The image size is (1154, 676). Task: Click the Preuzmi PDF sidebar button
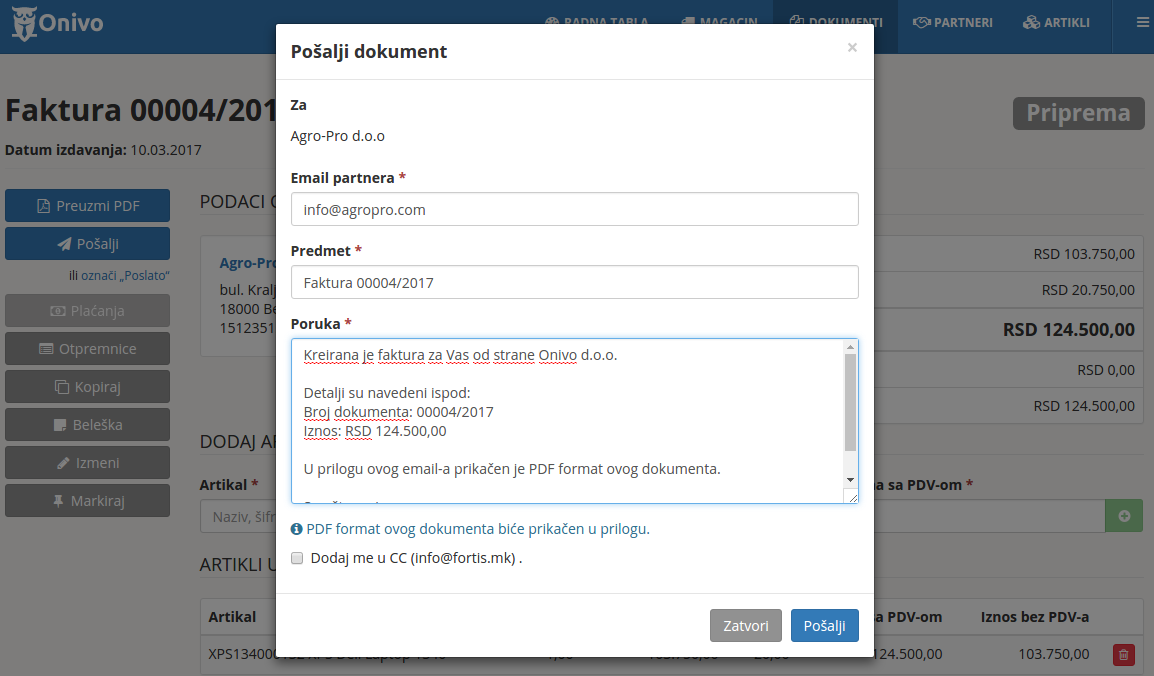pyautogui.click(x=87, y=206)
